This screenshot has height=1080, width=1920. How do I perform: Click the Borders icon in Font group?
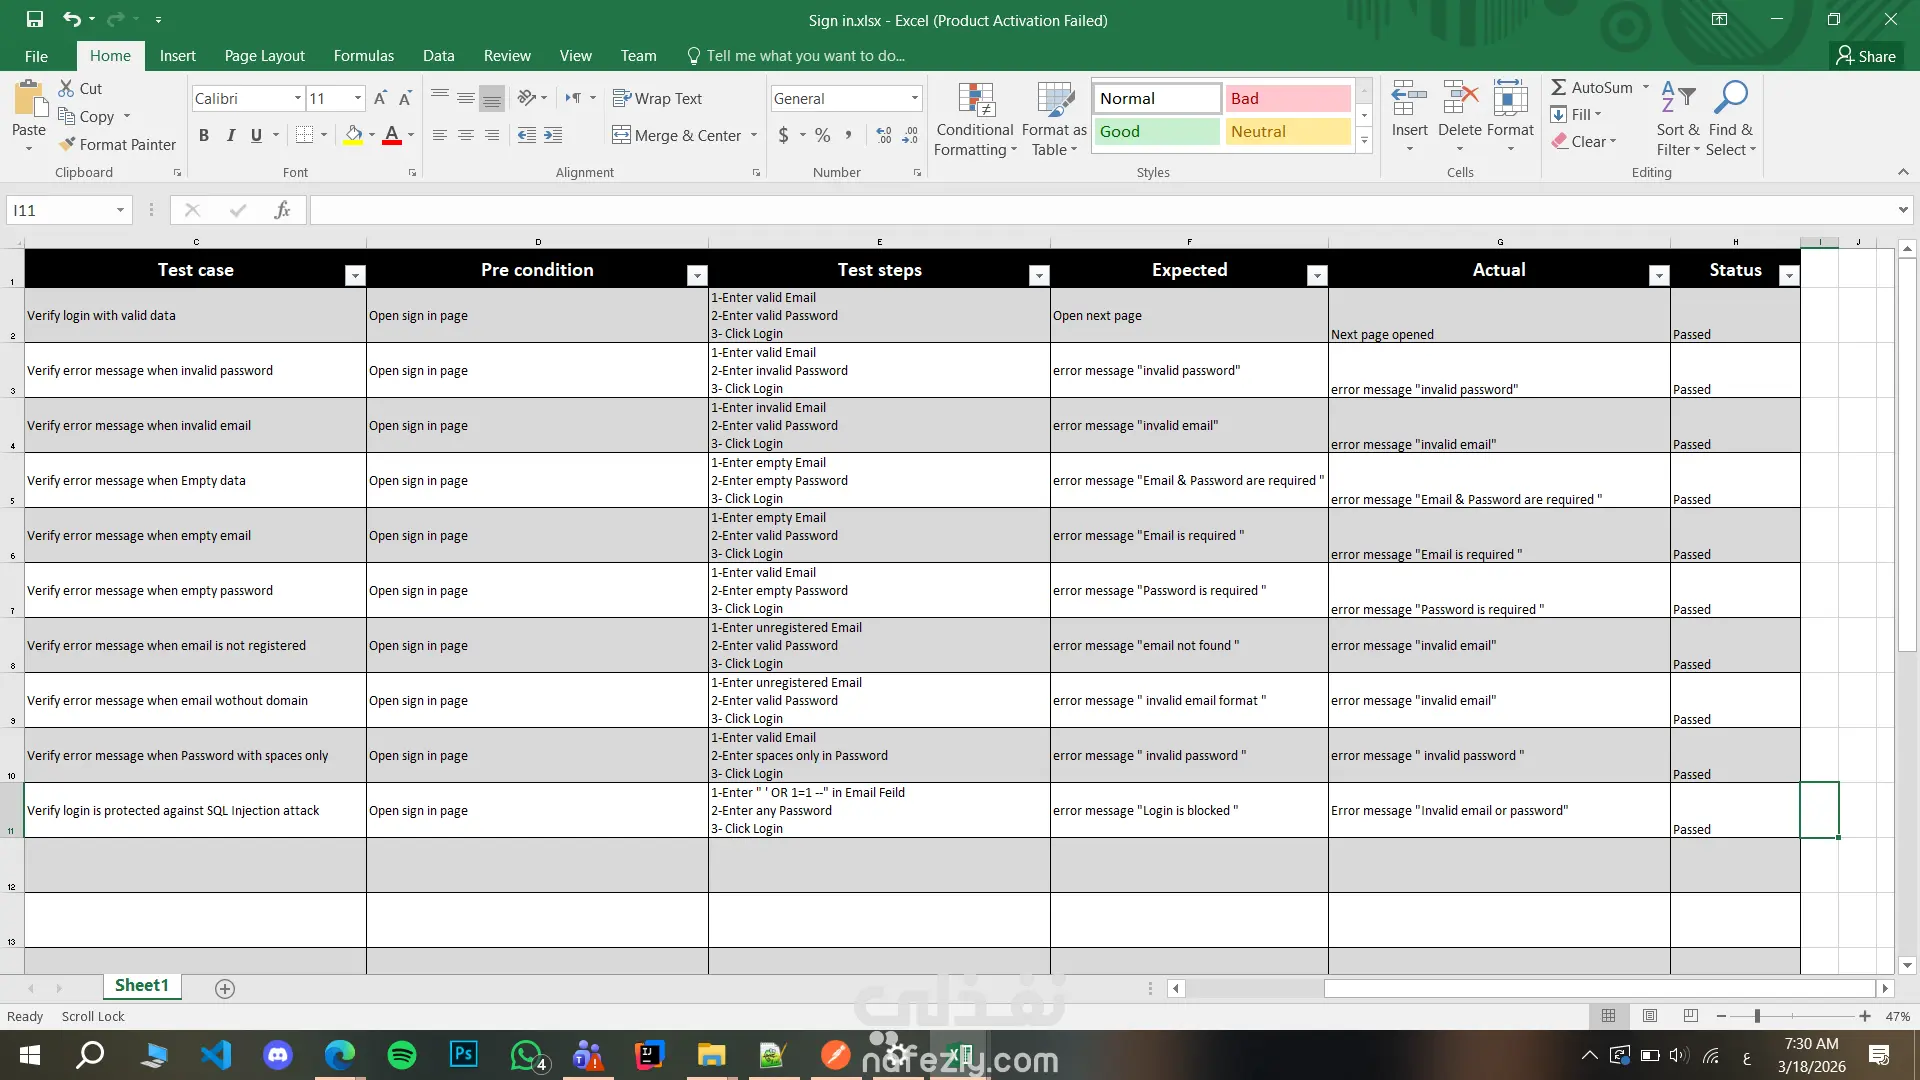click(305, 135)
